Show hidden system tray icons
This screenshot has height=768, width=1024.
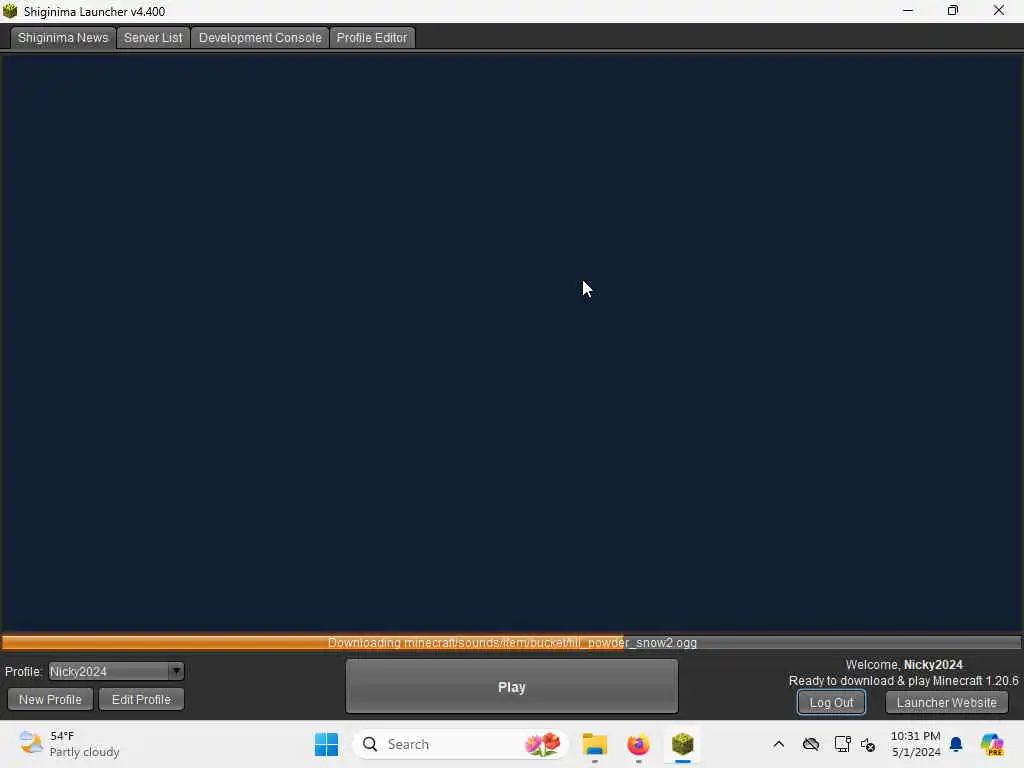click(x=778, y=744)
